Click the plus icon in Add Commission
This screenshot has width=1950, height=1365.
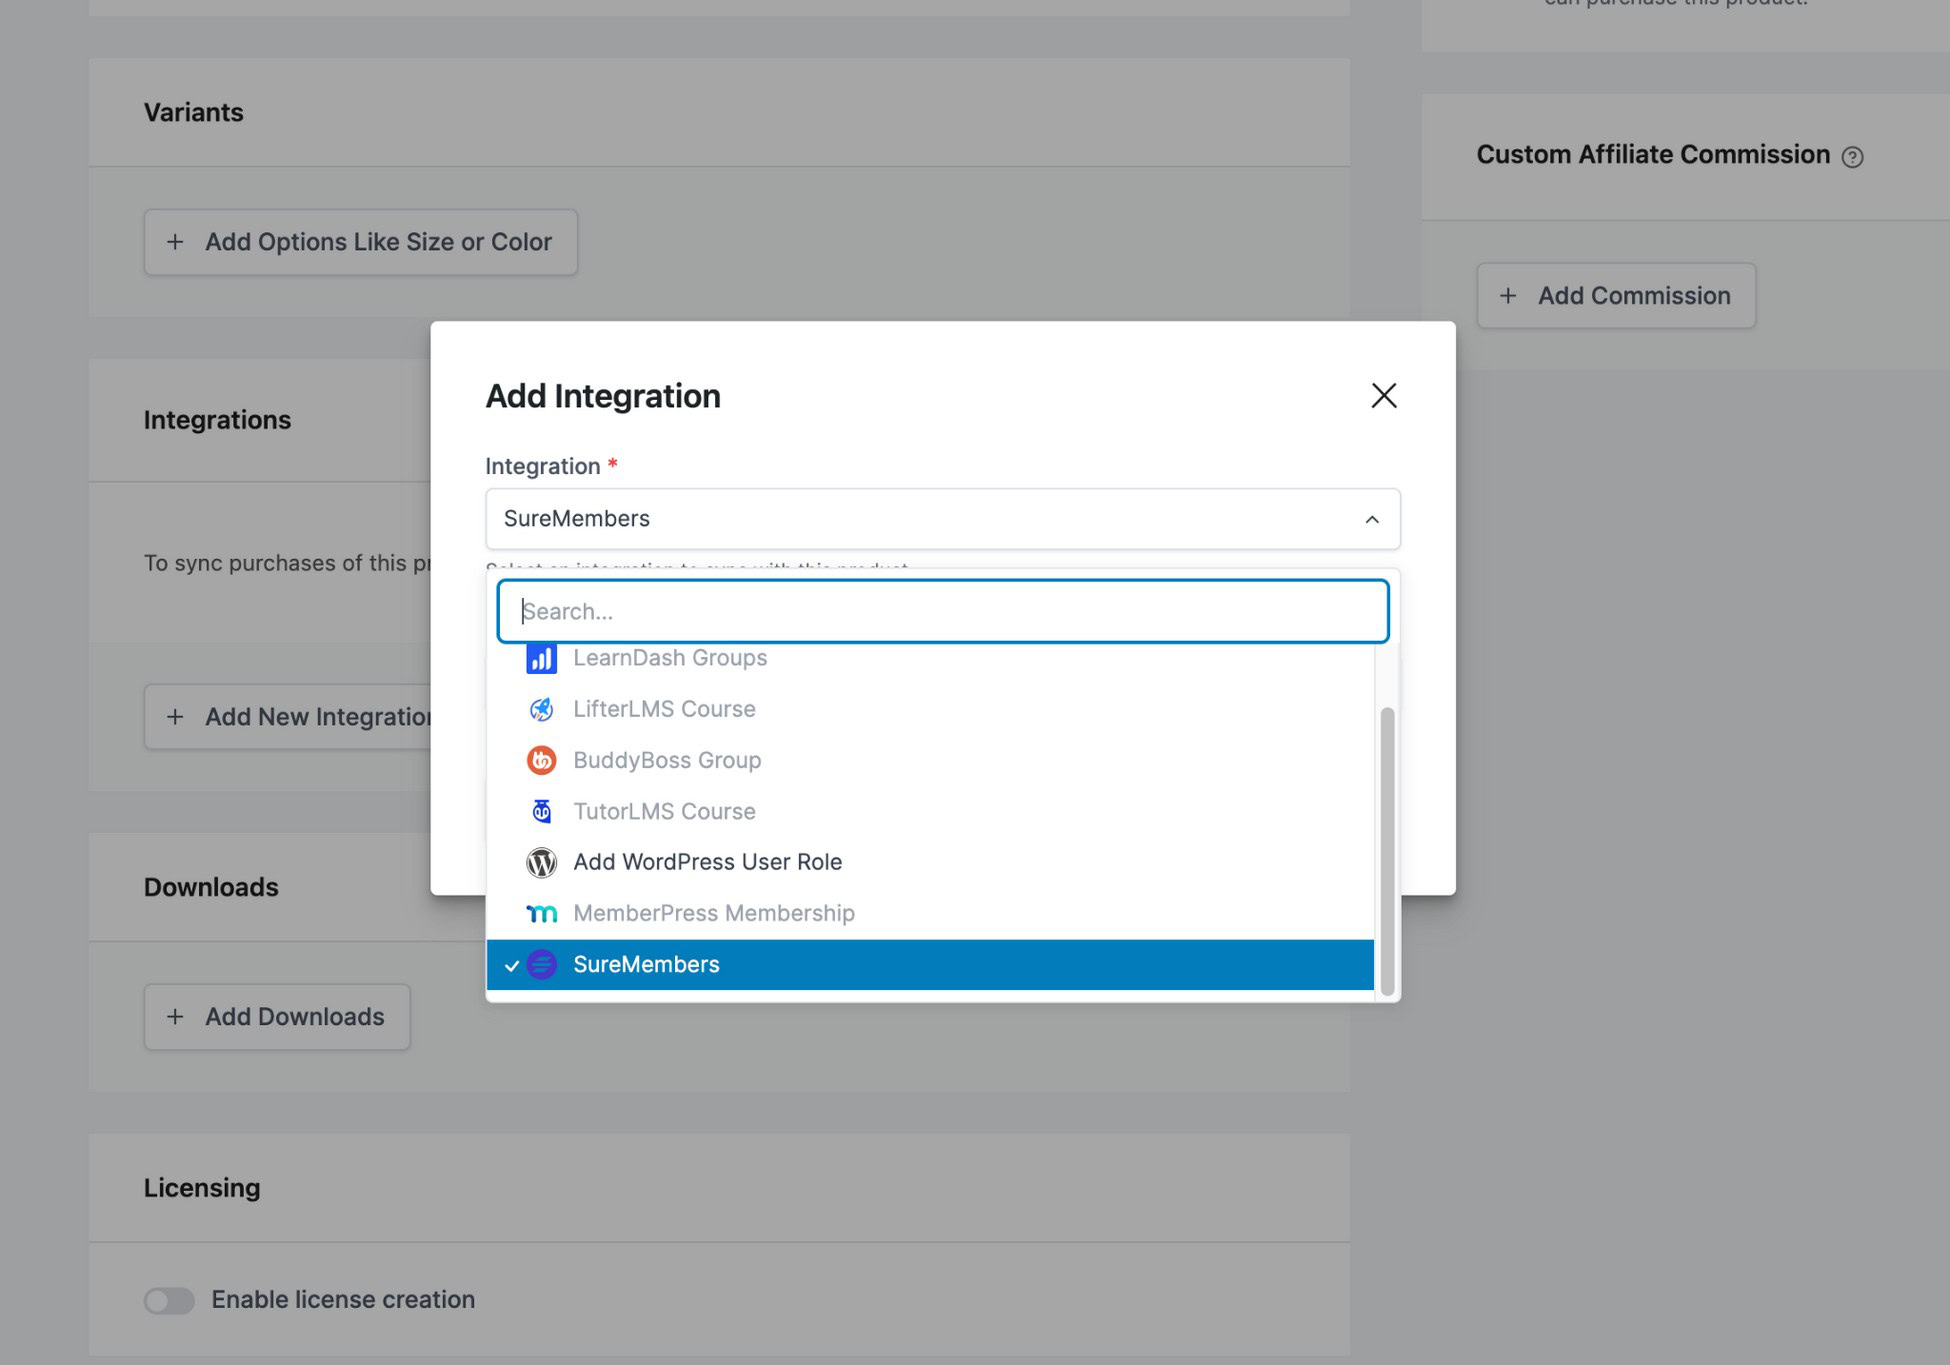(1508, 296)
